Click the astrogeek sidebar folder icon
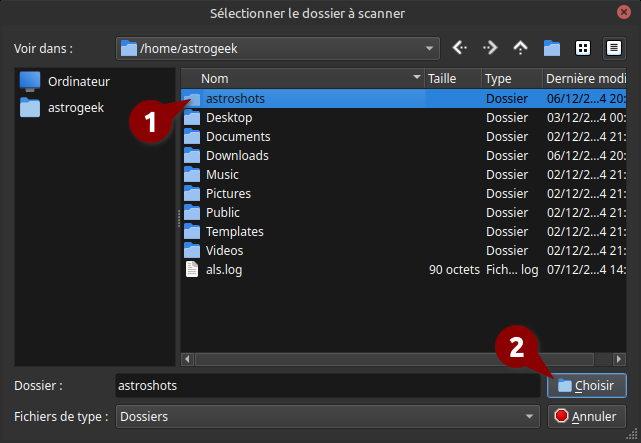 tap(30, 107)
